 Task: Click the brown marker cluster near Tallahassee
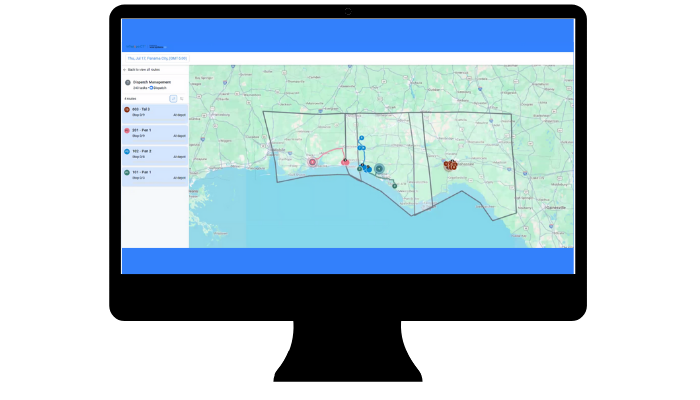coord(450,165)
